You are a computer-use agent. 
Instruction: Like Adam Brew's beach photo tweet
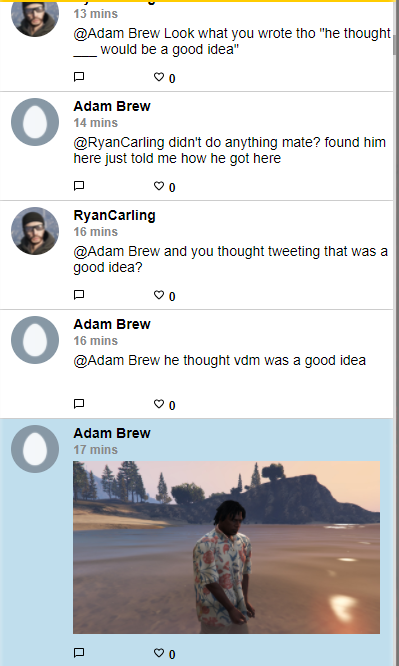158,652
